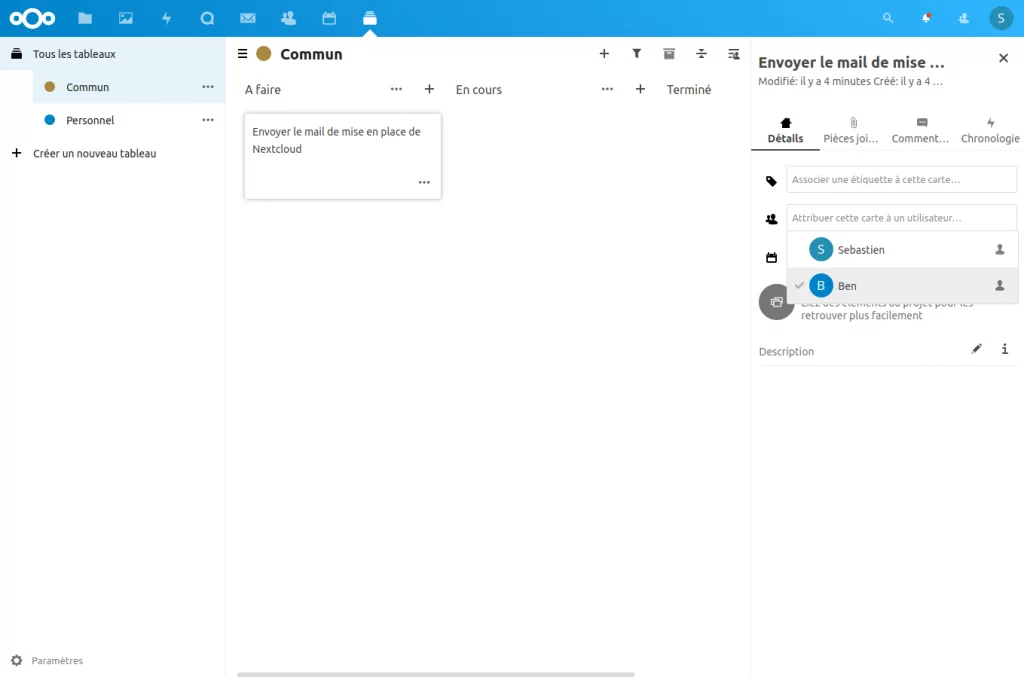The width and height of the screenshot is (1024, 677).
Task: Switch to the Chronologie tab
Action: pyautogui.click(x=989, y=131)
